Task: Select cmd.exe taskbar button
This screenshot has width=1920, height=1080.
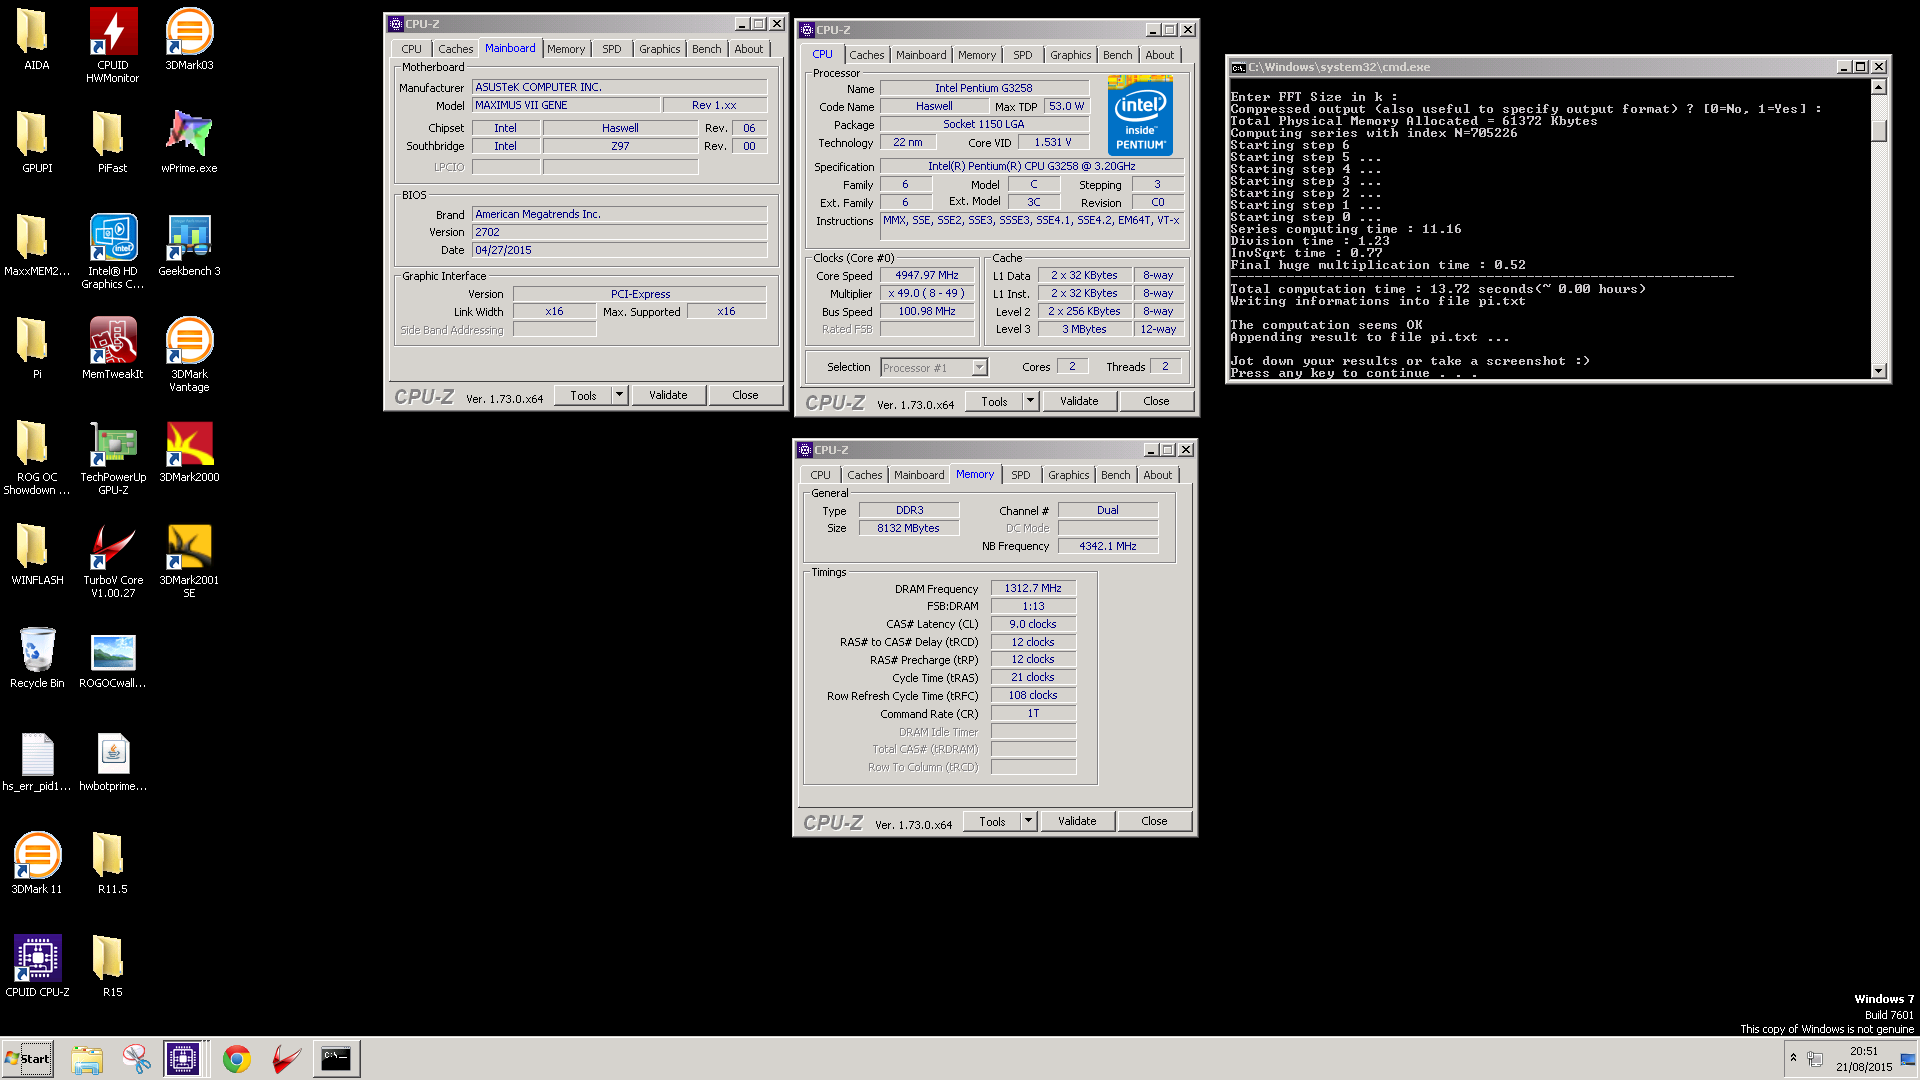Action: pos(336,1059)
